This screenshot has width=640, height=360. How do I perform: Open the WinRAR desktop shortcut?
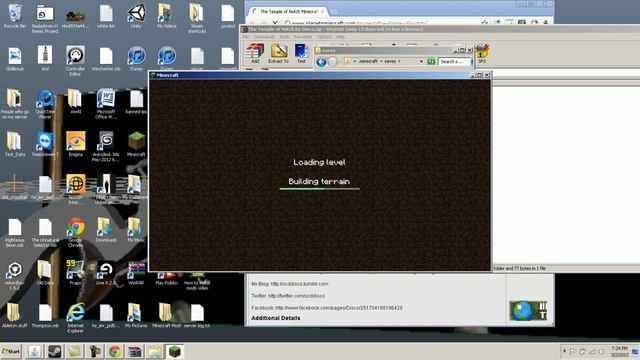tap(136, 272)
